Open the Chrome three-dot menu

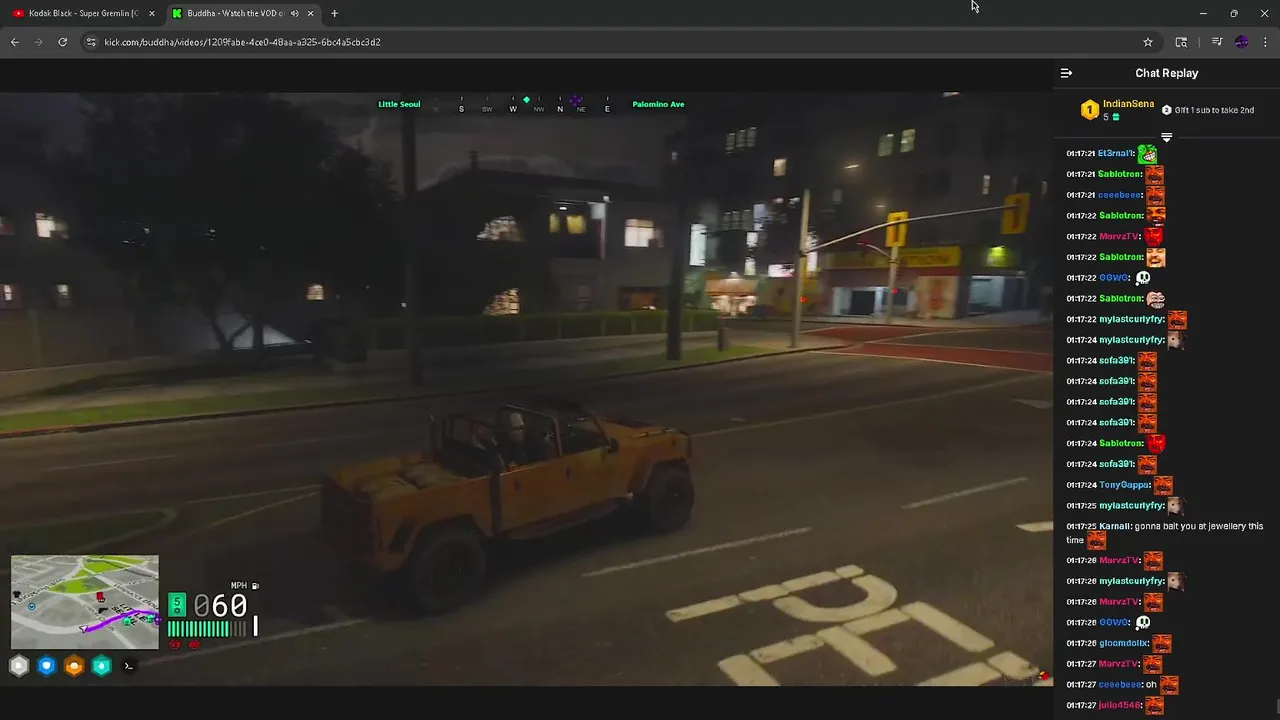[1266, 42]
